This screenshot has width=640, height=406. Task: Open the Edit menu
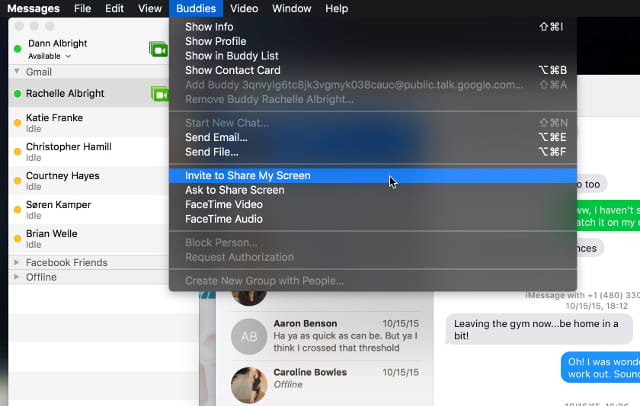coord(114,8)
